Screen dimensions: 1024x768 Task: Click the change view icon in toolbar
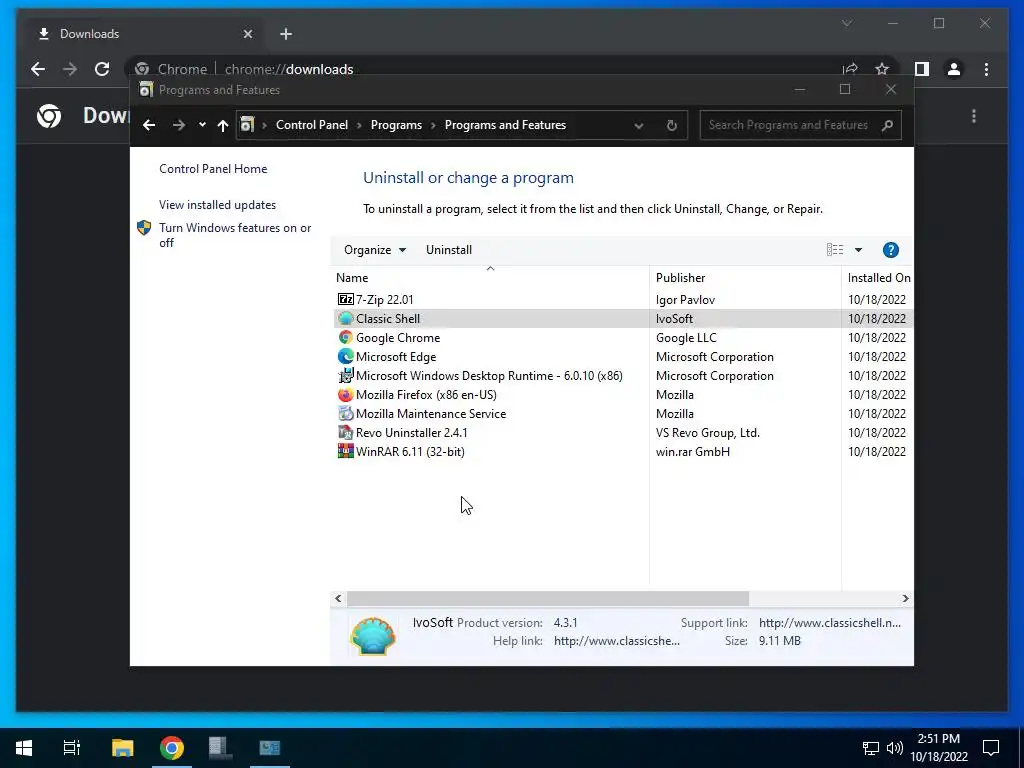point(835,249)
